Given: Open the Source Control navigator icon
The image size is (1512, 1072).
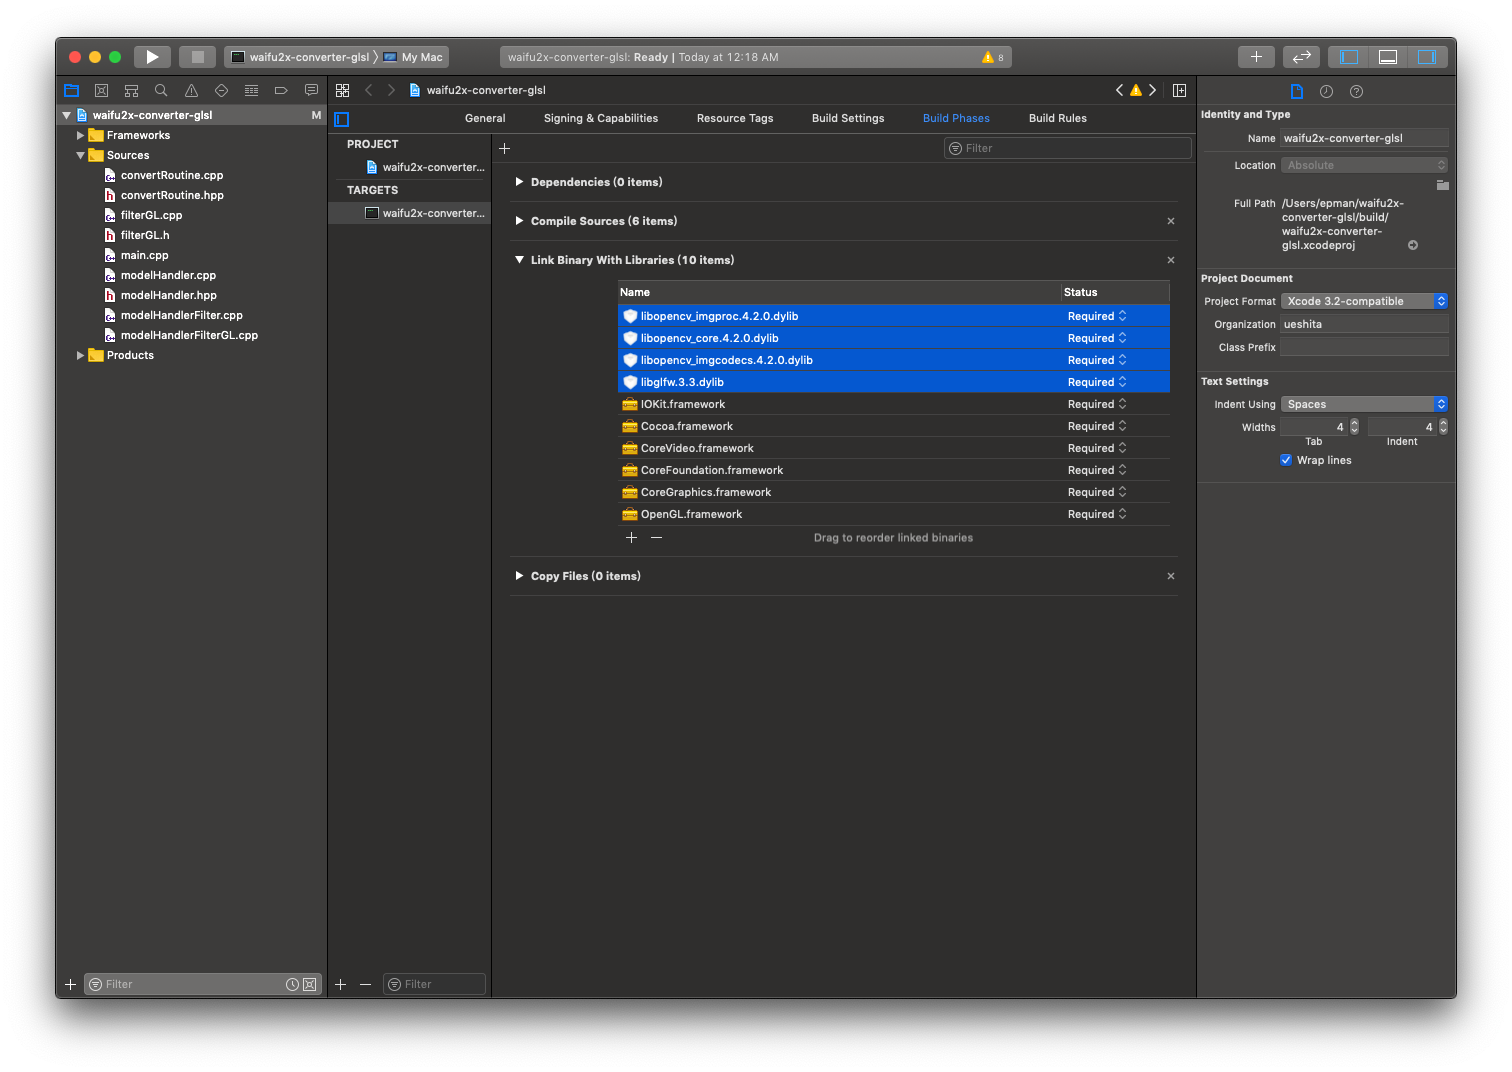Looking at the screenshot, I should [101, 91].
